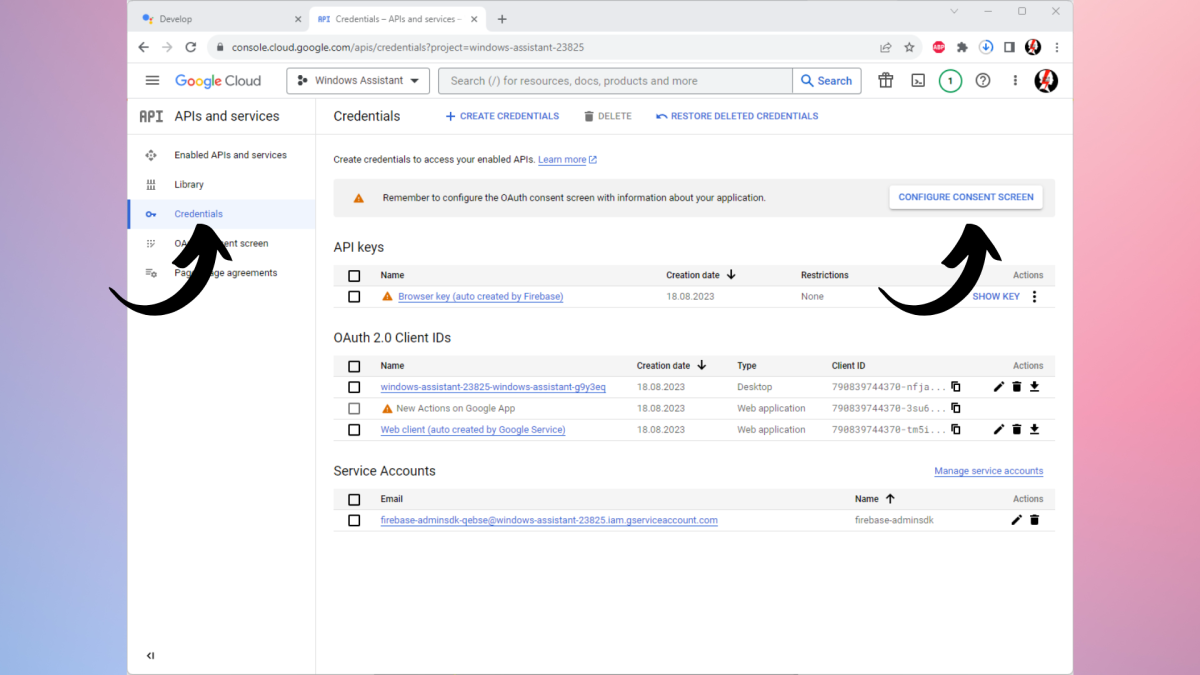Open the Learn more link
The image size is (1200, 675).
[x=567, y=160]
